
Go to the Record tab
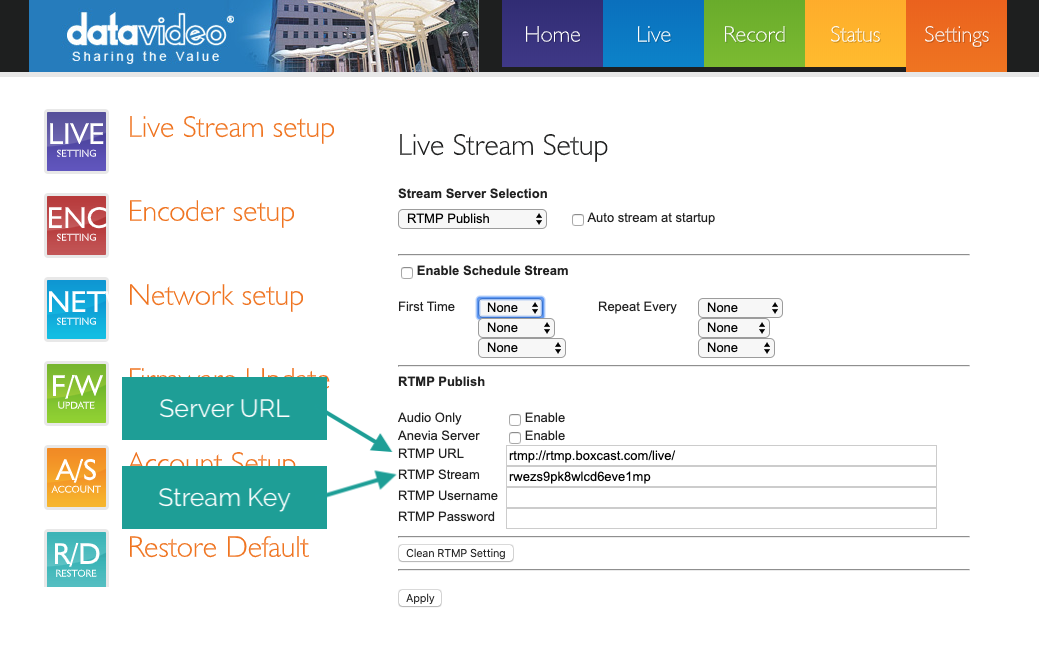click(x=754, y=36)
